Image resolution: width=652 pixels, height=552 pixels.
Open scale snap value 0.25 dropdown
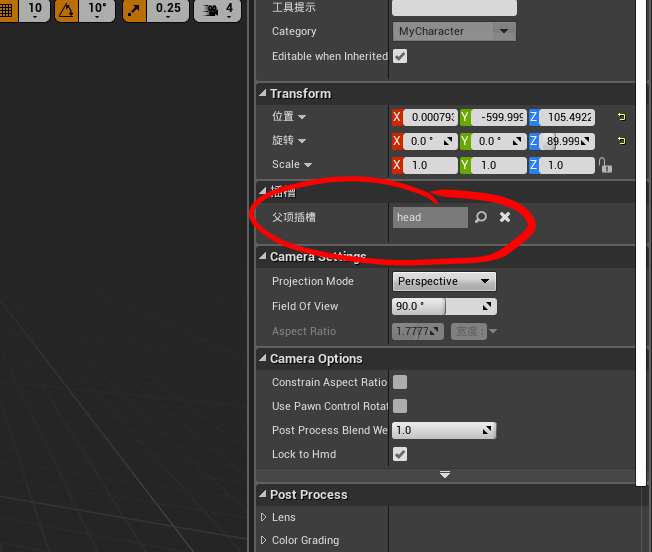(x=168, y=10)
